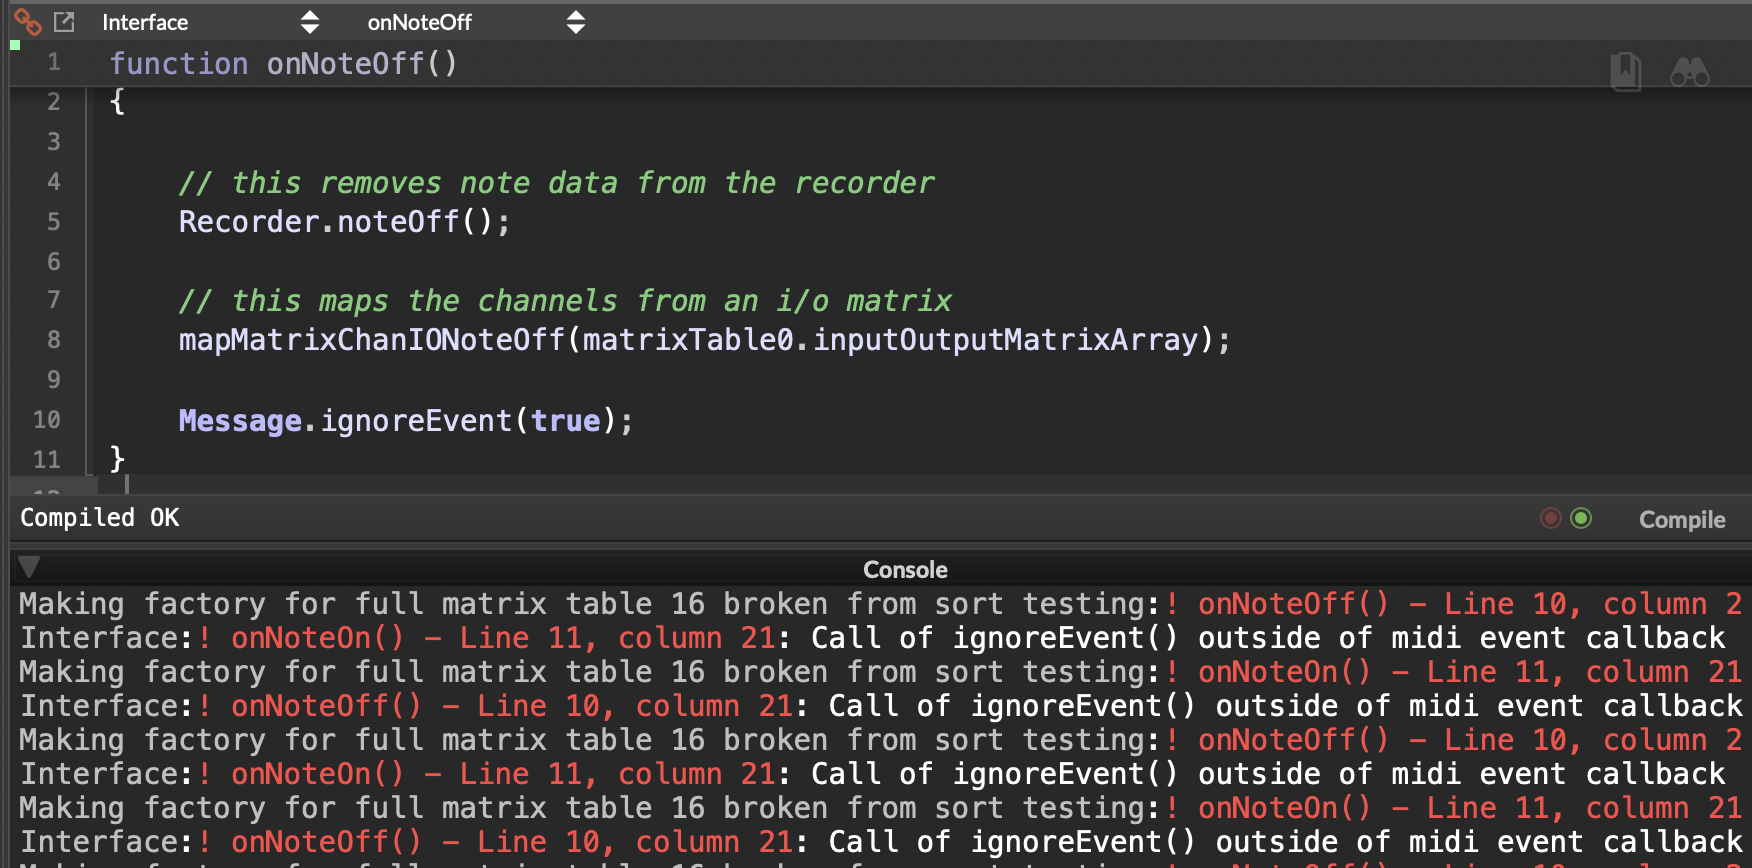Click the Compile button

[1682, 519]
